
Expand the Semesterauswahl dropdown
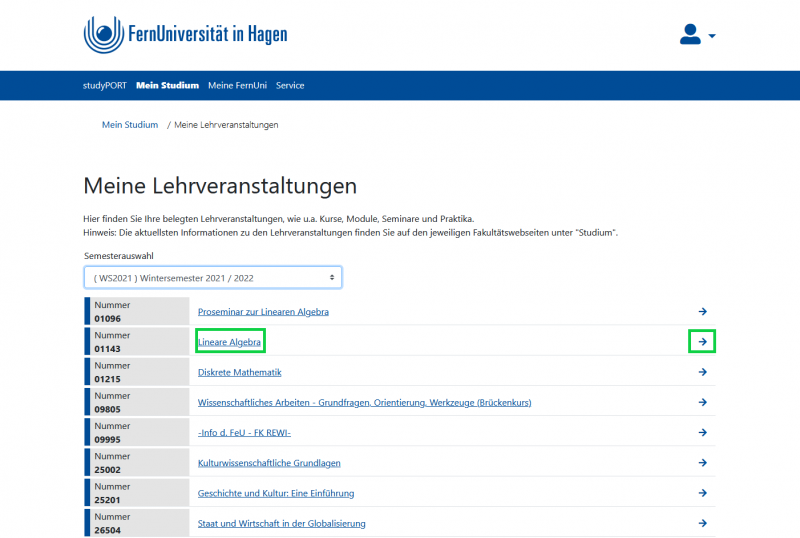[x=213, y=277]
